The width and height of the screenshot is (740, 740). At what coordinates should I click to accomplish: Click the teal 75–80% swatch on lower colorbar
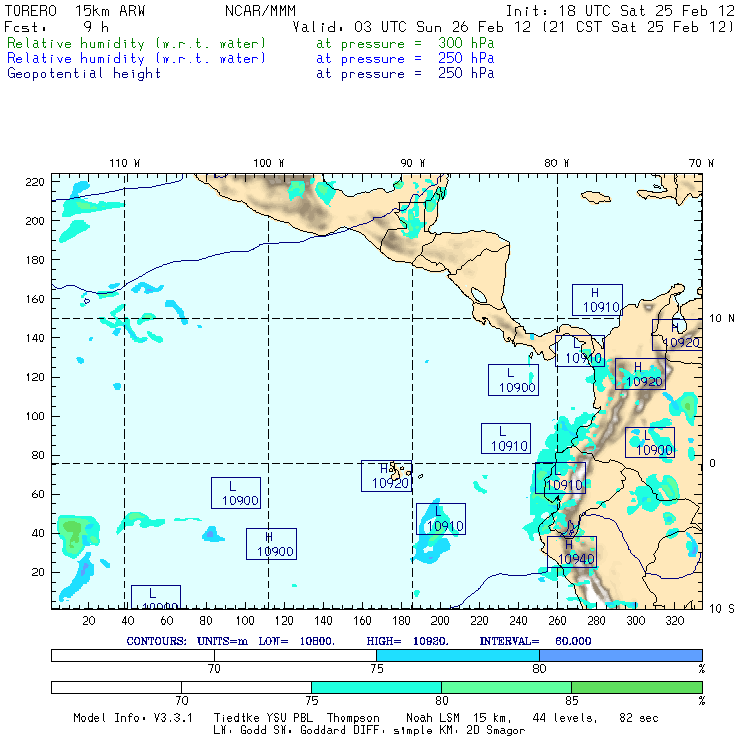pos(376,687)
